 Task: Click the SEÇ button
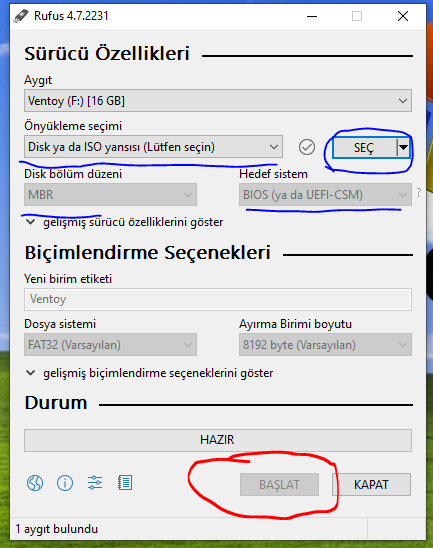365,147
